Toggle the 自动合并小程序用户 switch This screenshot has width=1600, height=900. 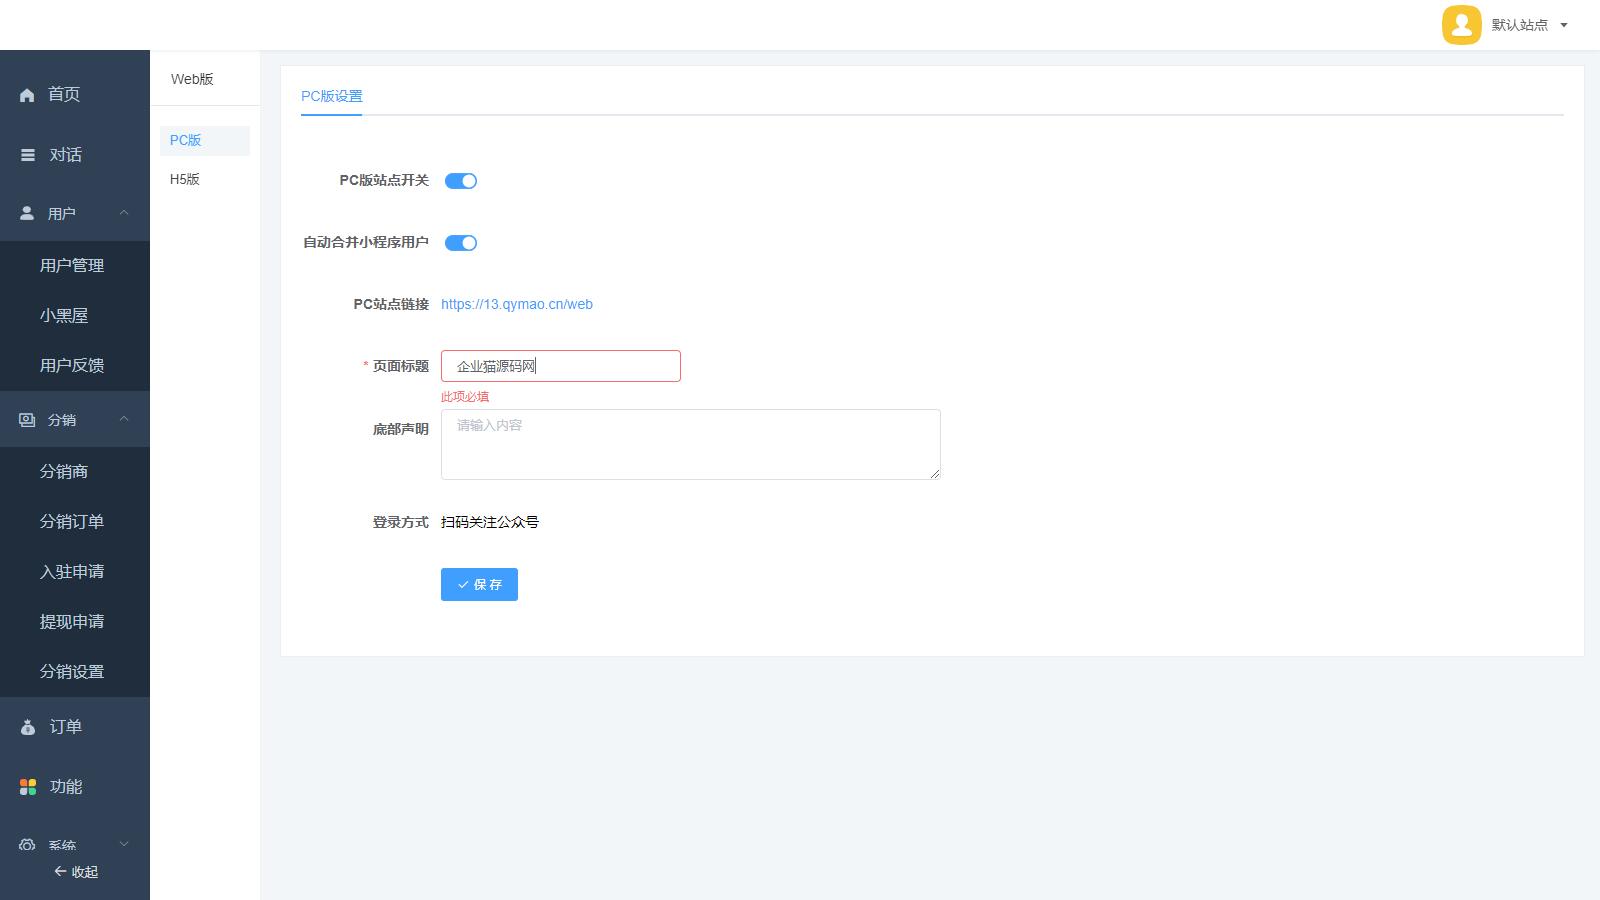pyautogui.click(x=461, y=243)
